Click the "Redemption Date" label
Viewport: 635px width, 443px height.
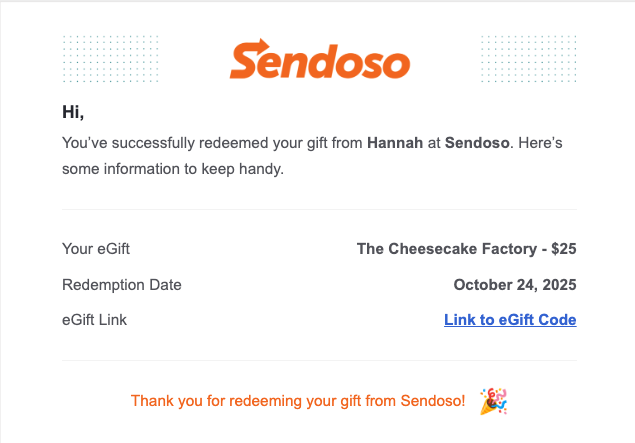(122, 284)
